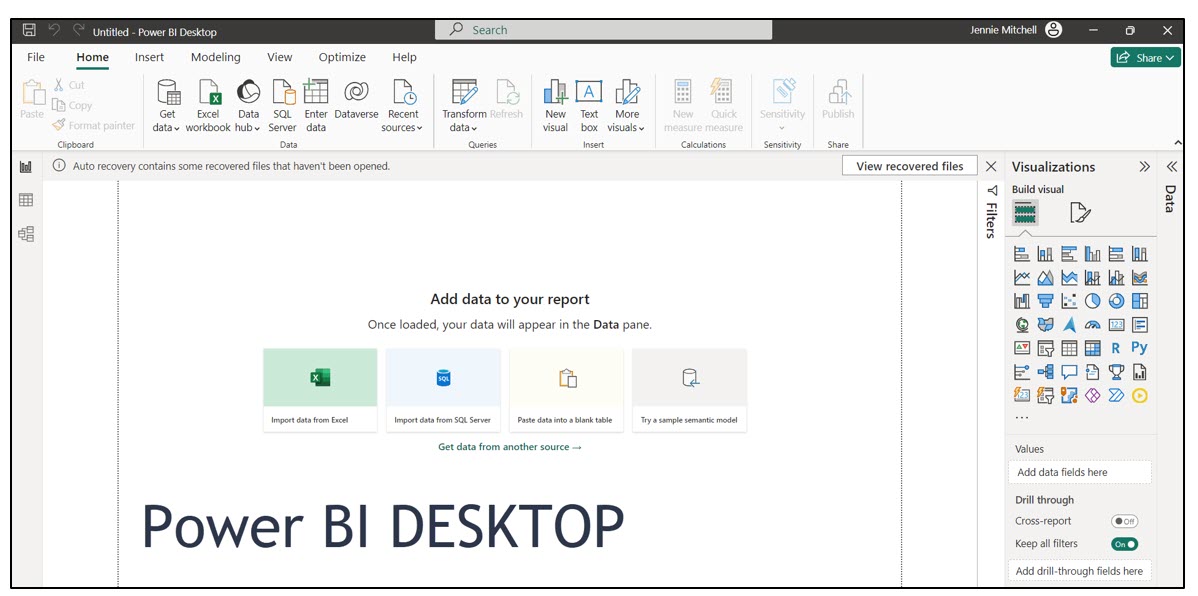The height and width of the screenshot is (596, 1198).
Task: Follow Get data from another source link
Action: [x=510, y=447]
